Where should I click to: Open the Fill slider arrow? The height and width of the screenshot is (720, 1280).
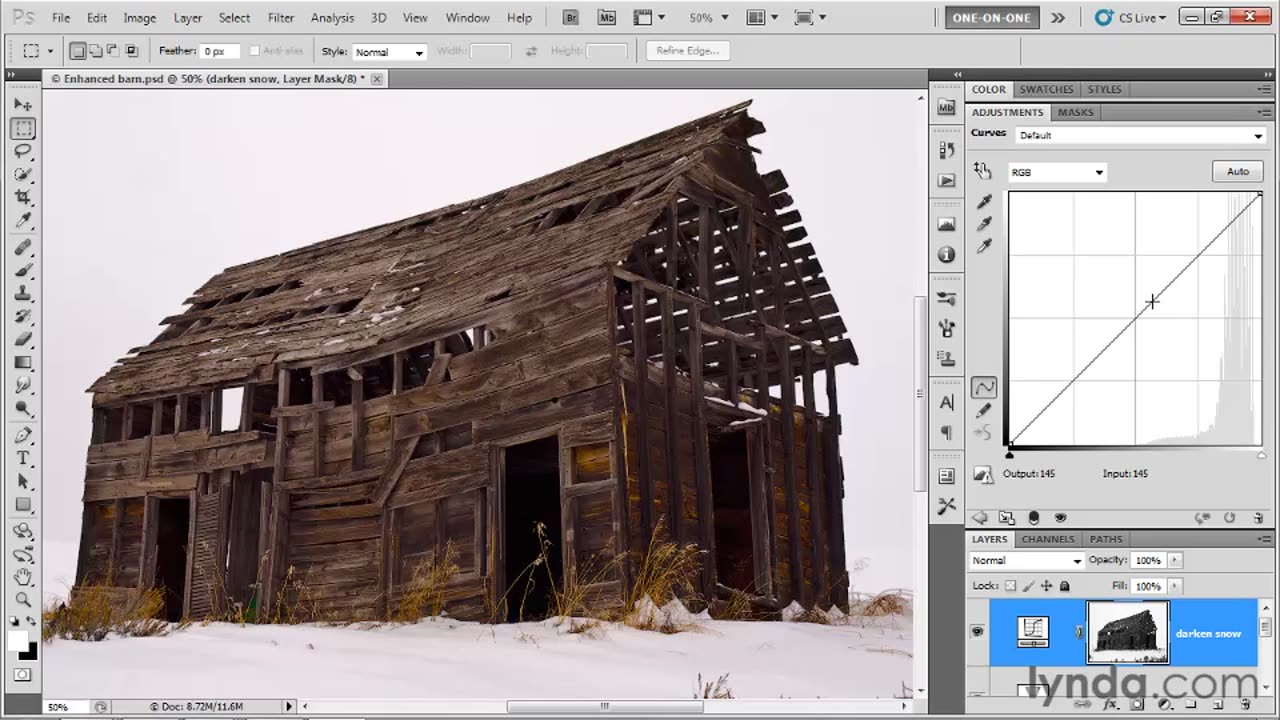1174,586
